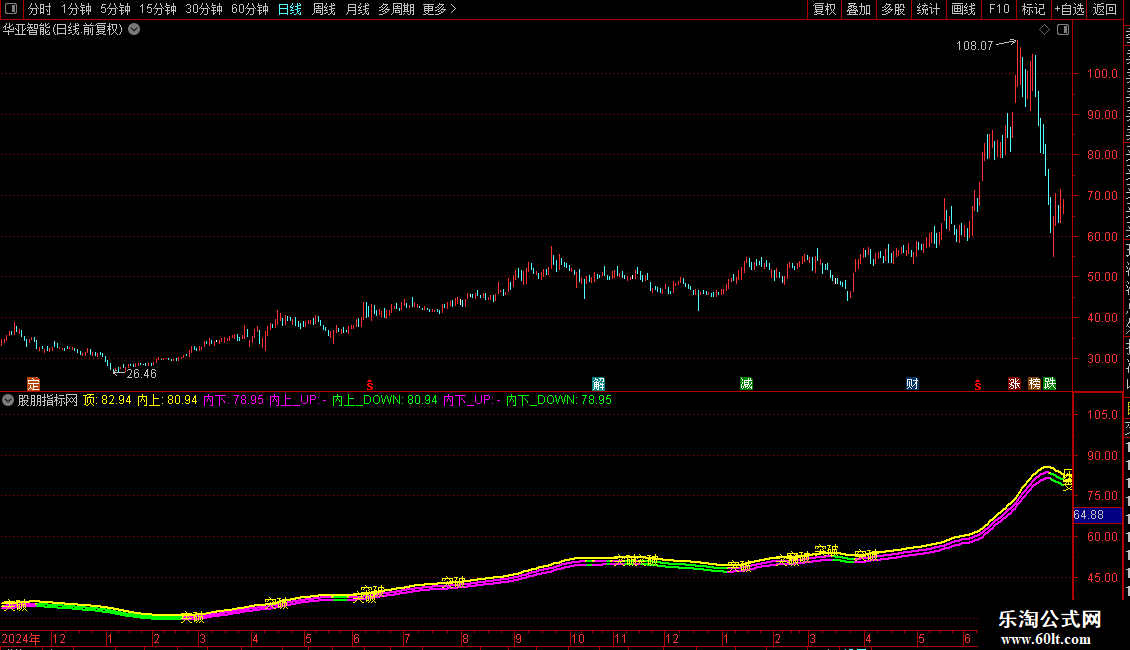This screenshot has width=1130, height=650.
Task: Click the 叠加 overlay button
Action: point(858,9)
